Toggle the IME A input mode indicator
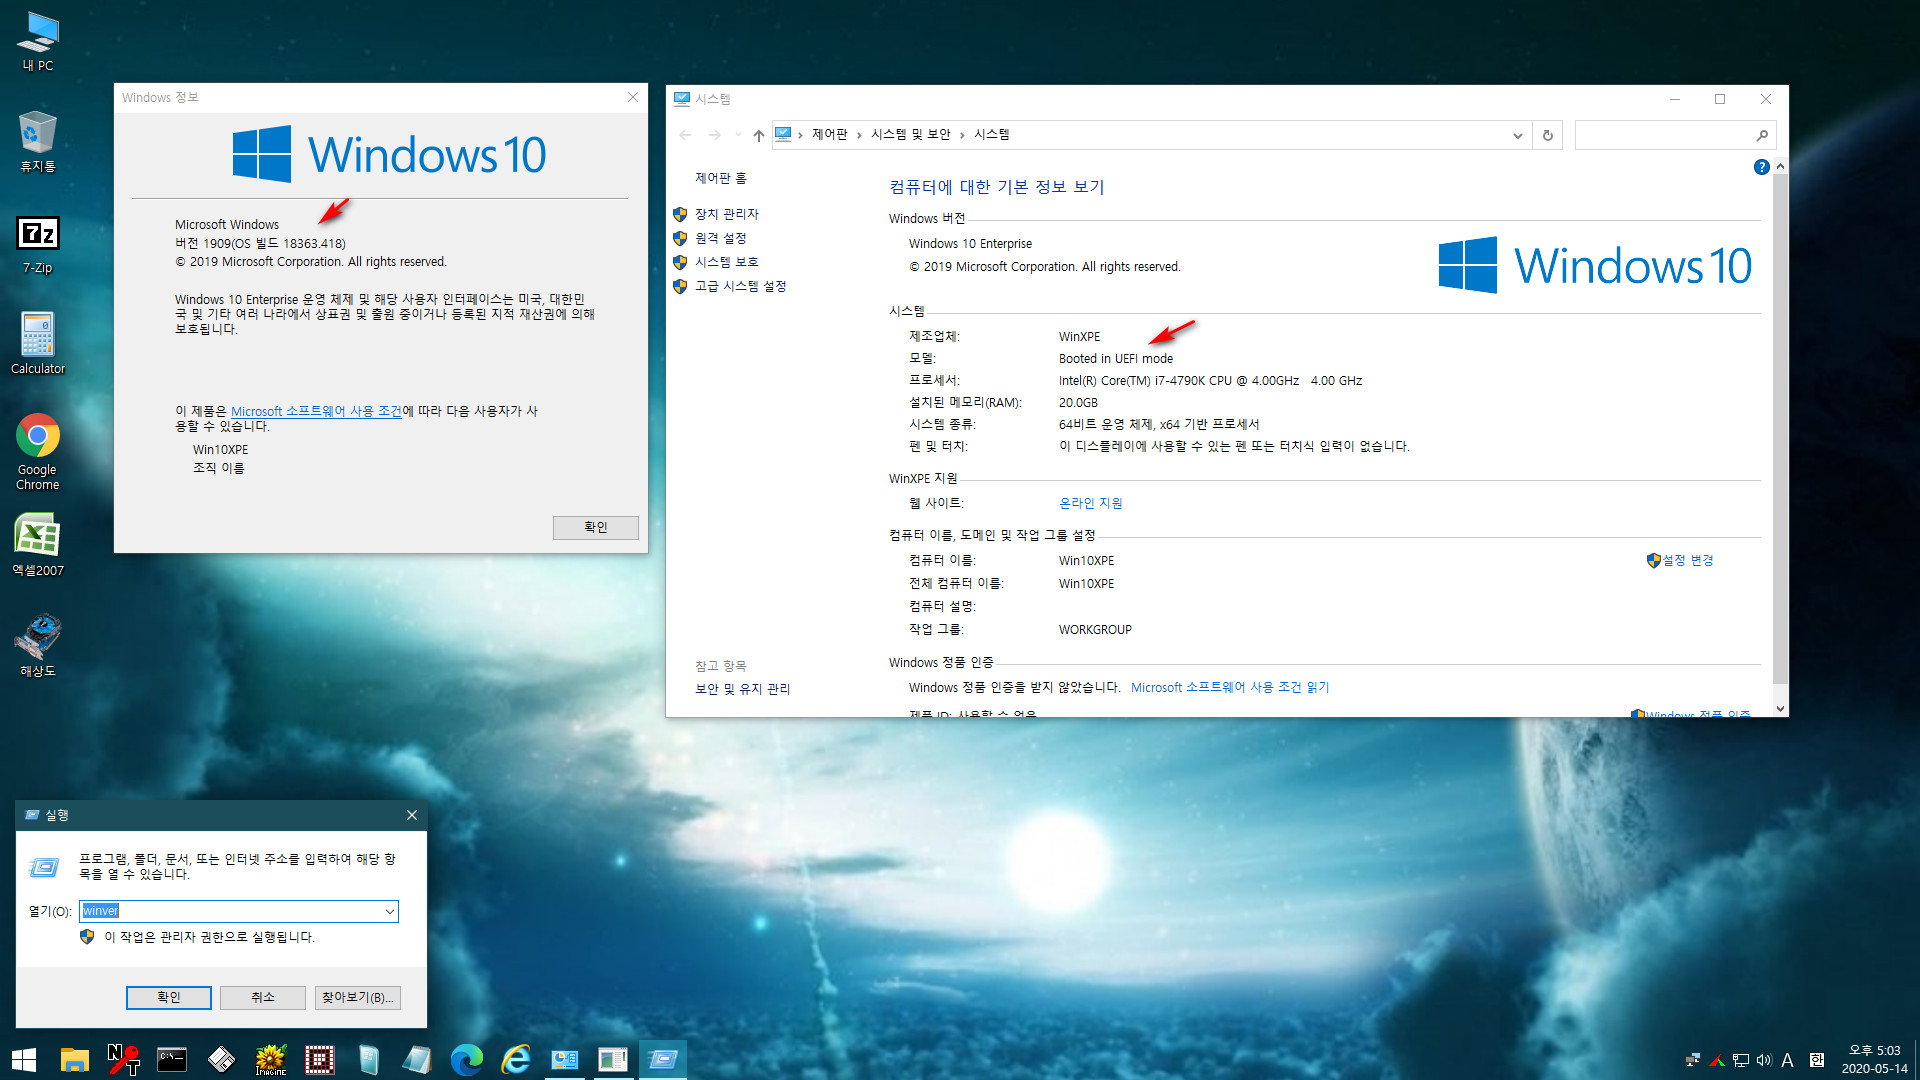This screenshot has width=1920, height=1080. (1787, 1060)
